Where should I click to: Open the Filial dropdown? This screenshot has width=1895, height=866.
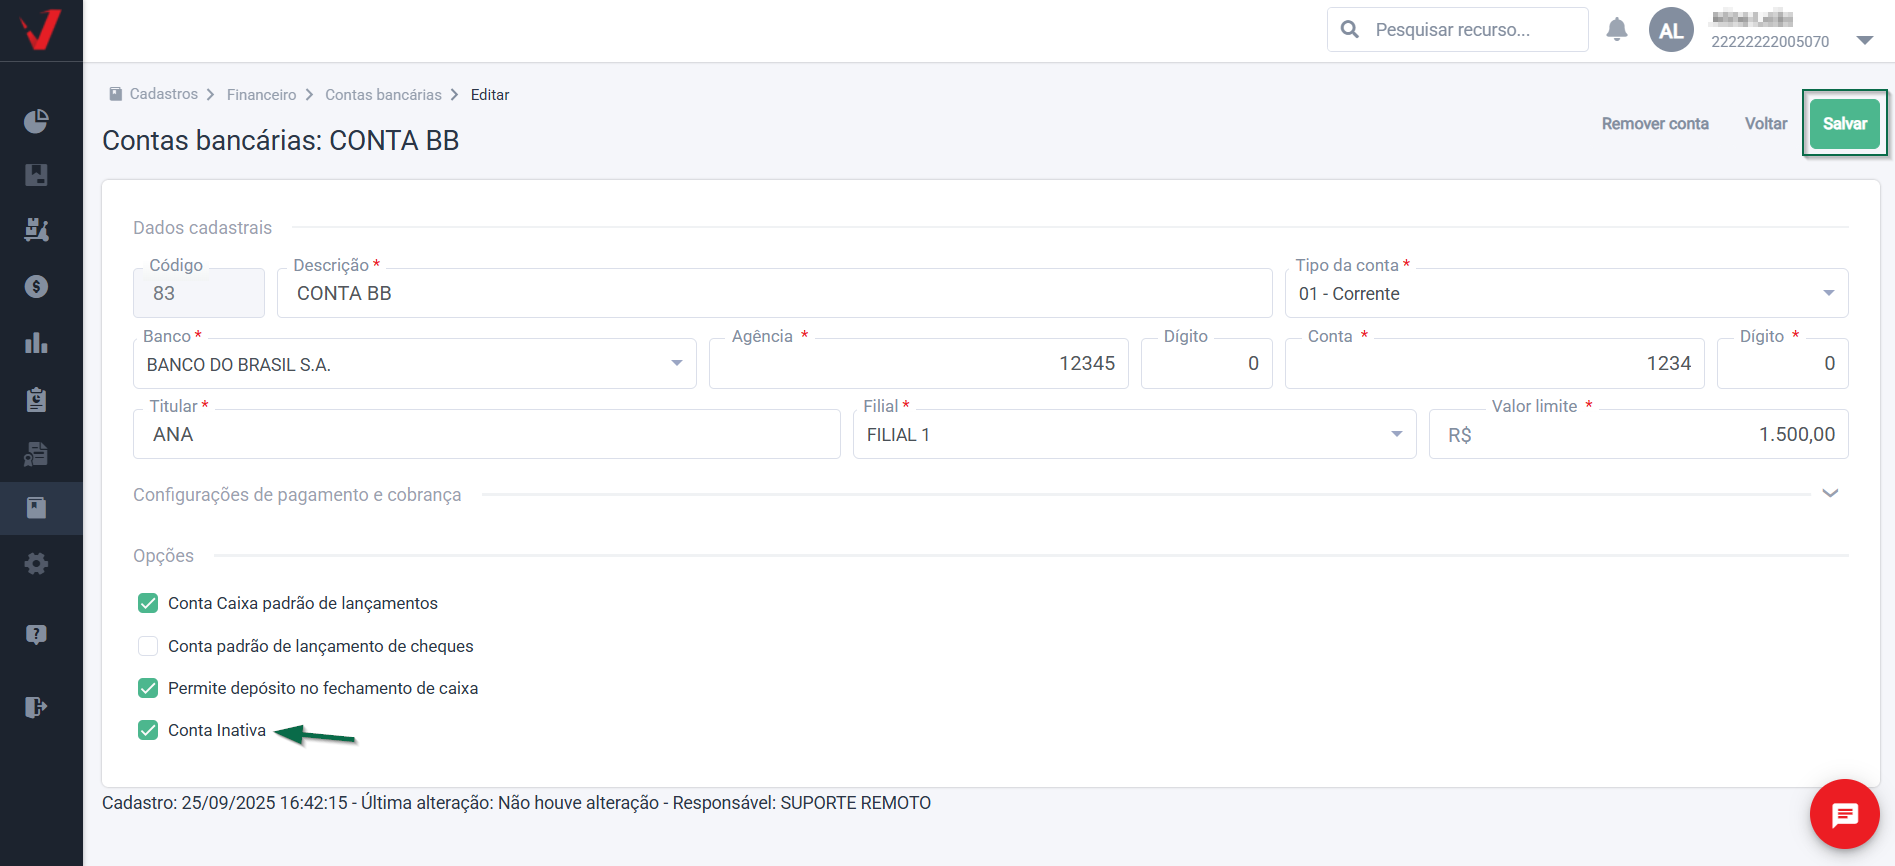(x=1134, y=435)
